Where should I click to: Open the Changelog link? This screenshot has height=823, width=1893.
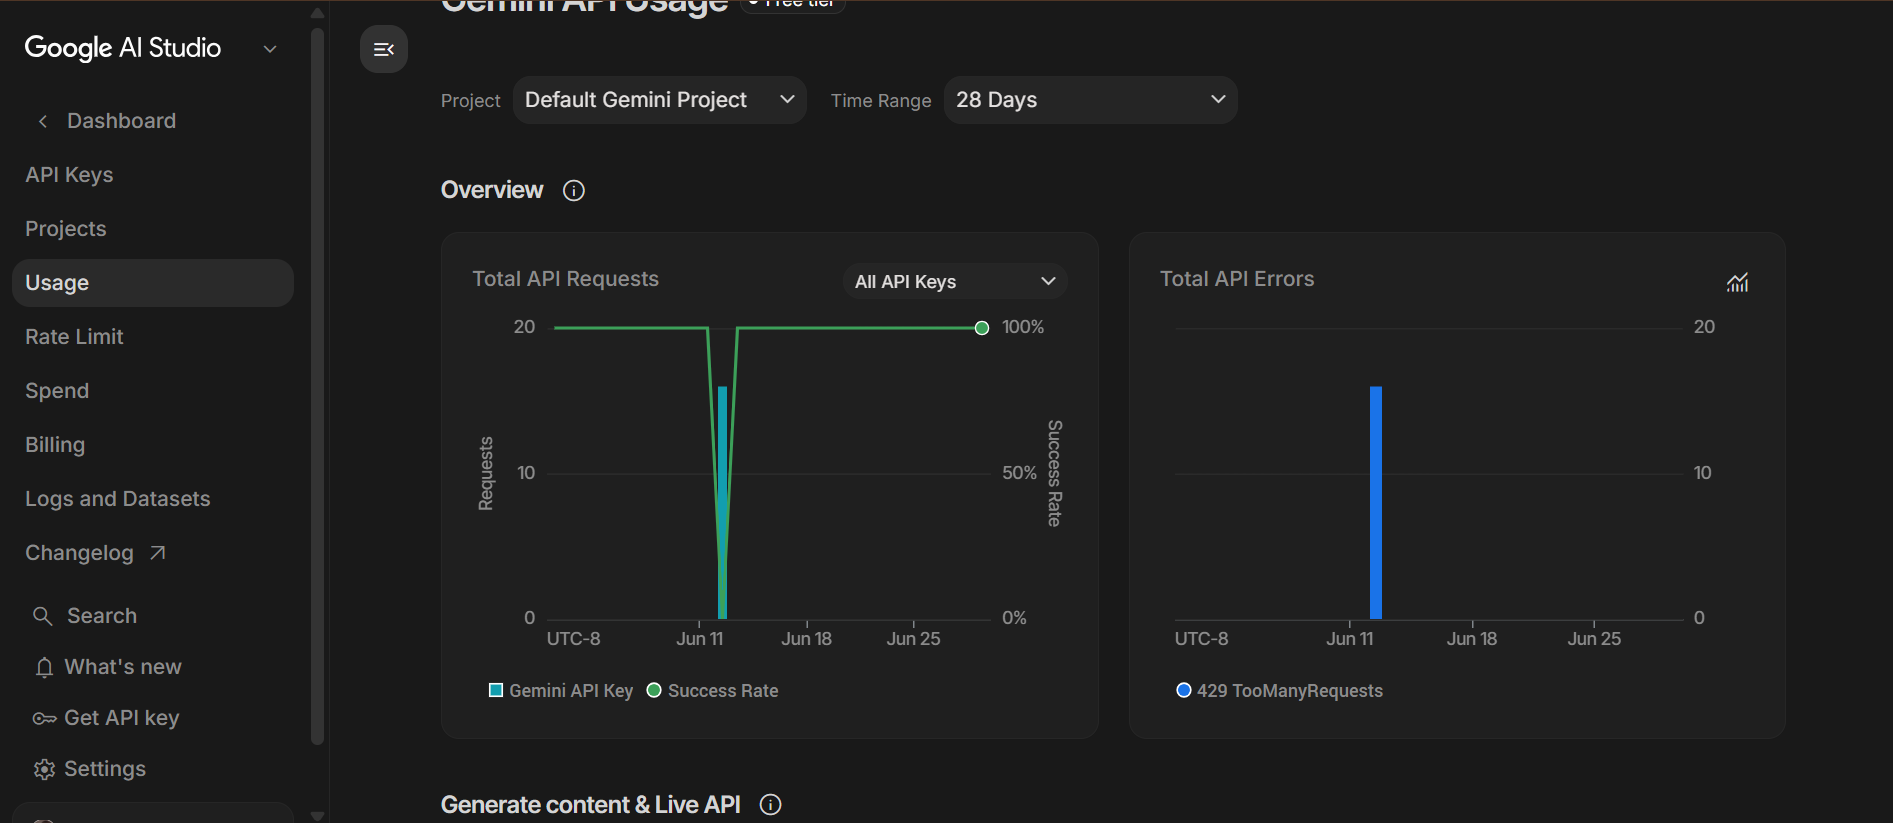point(79,553)
